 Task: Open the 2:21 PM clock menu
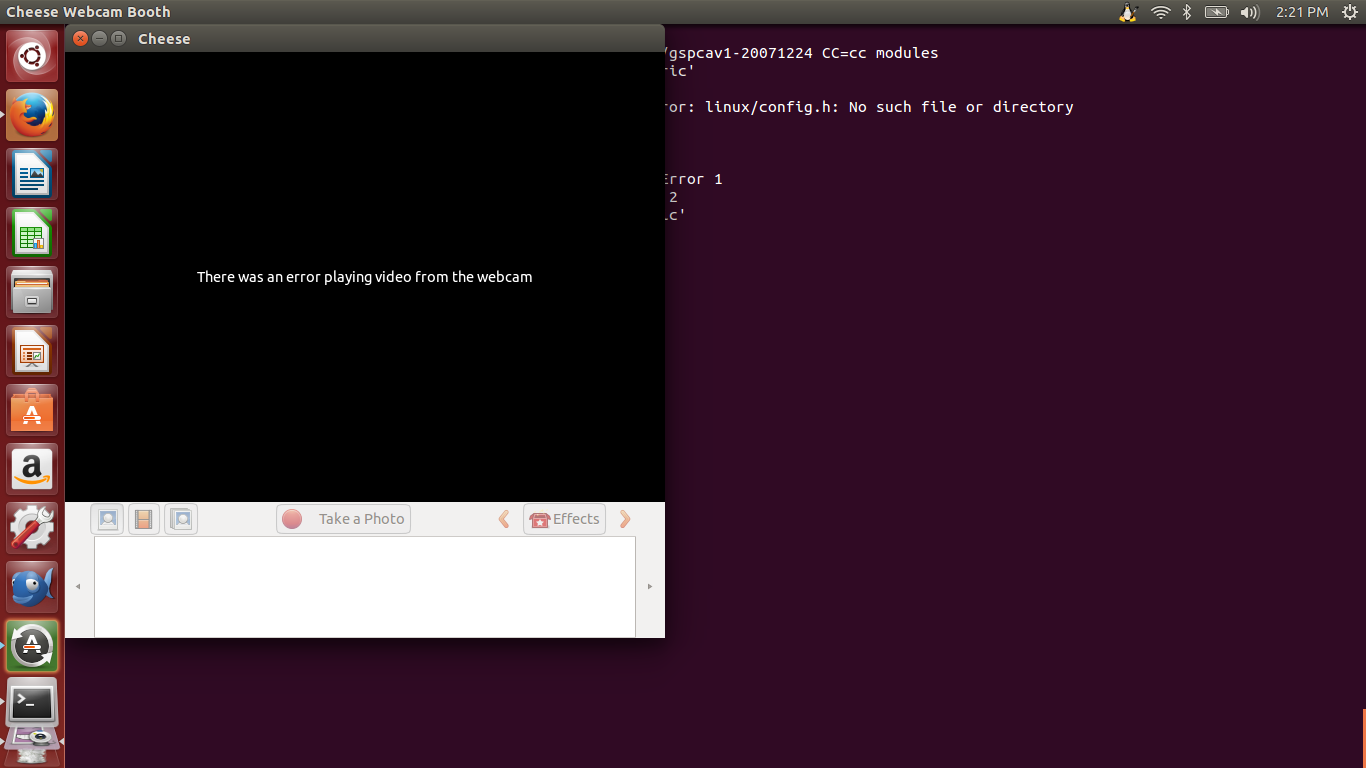click(x=1302, y=12)
